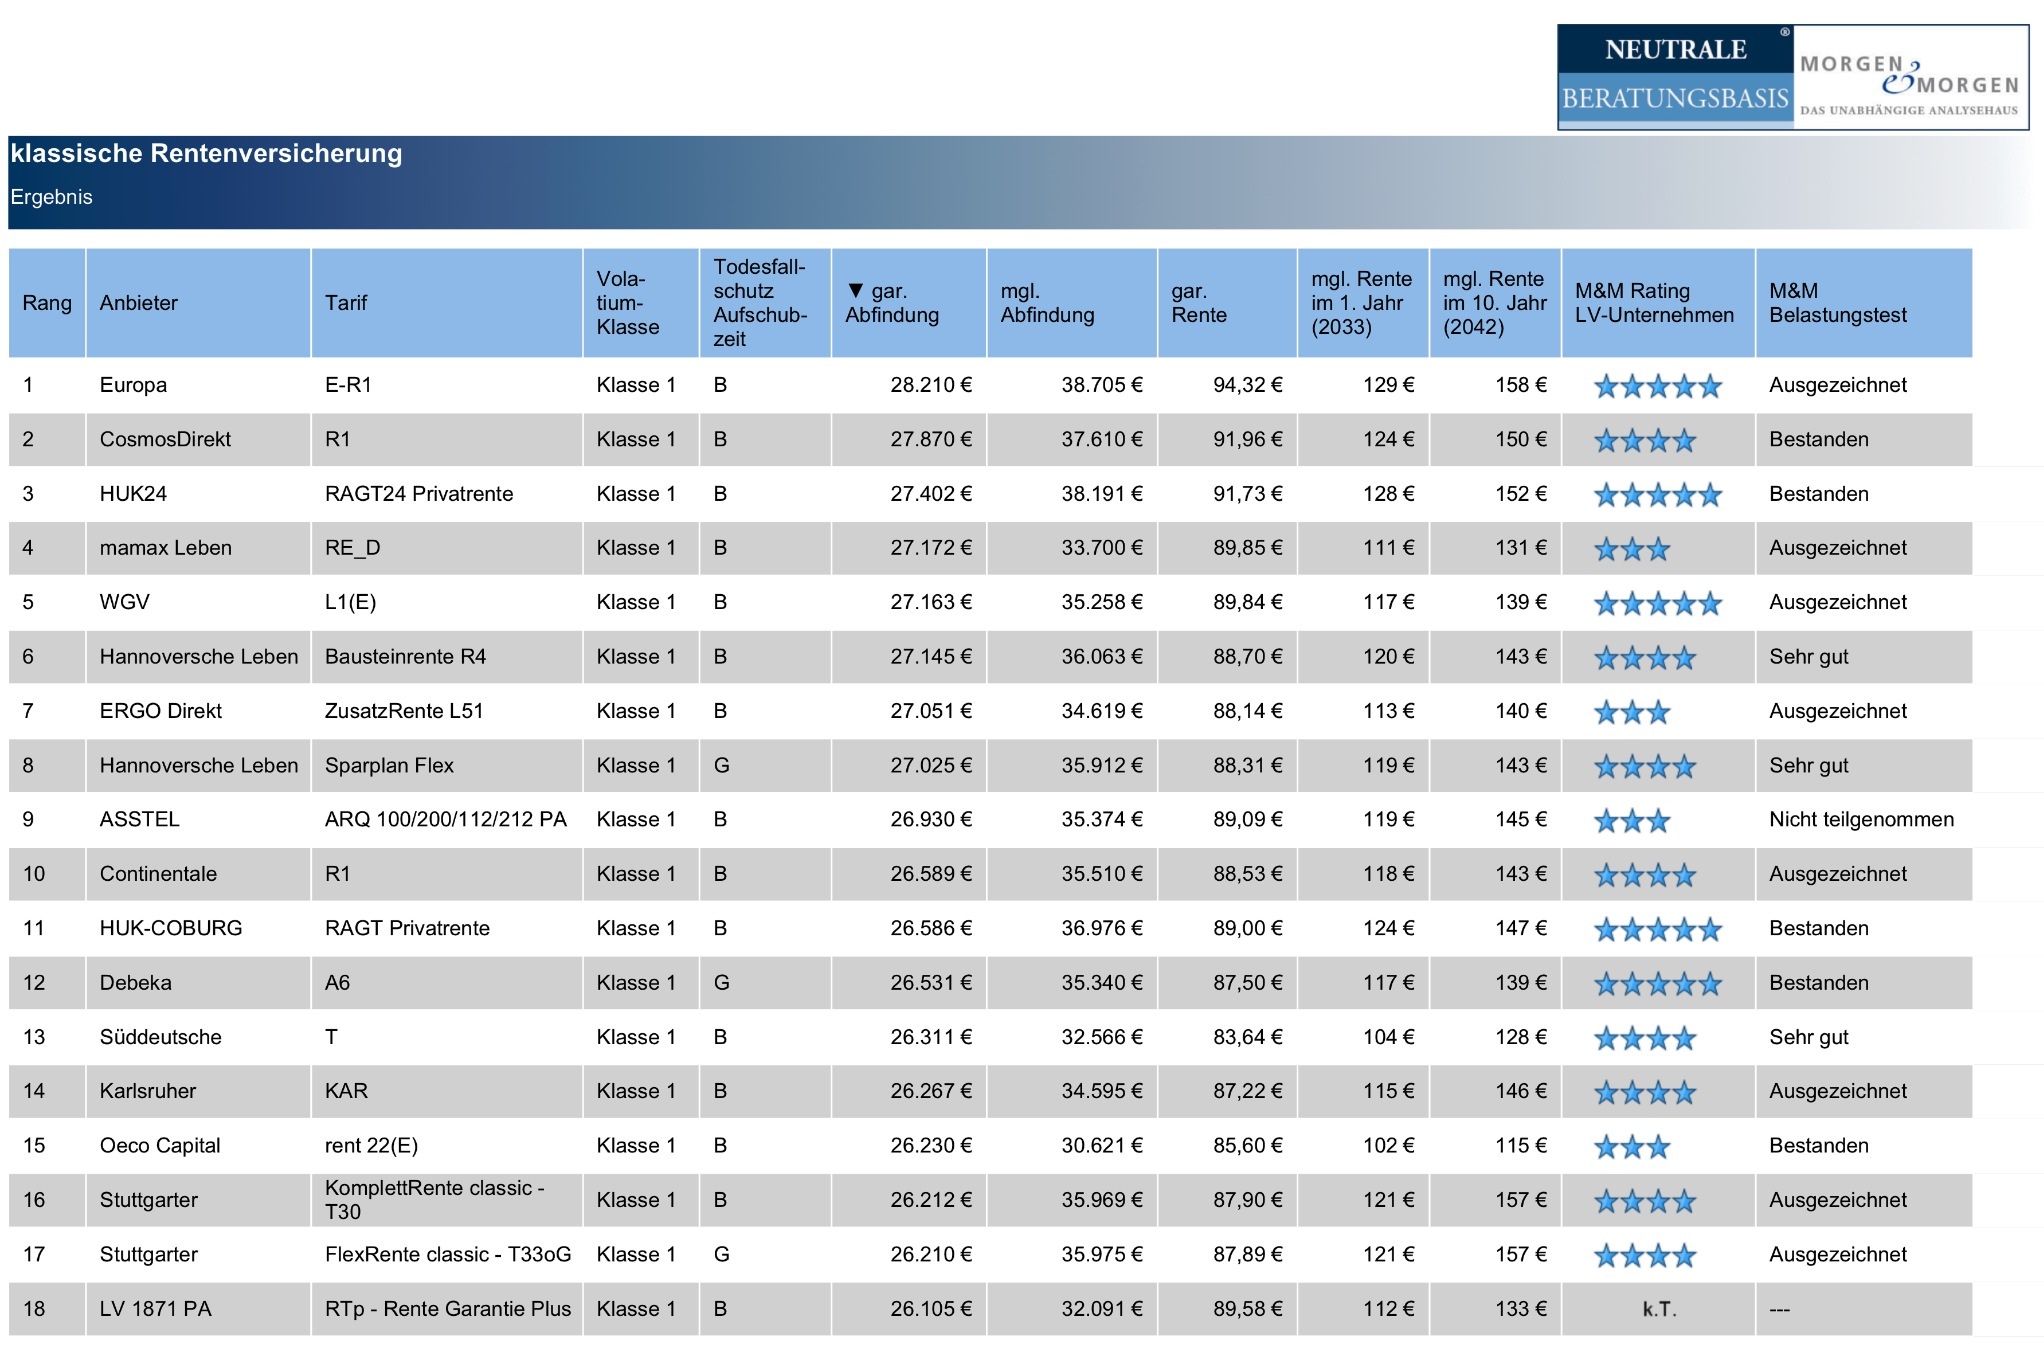This screenshot has height=1354, width=2044.
Task: Click the M&M Rating LV-Unternehmen header
Action: pyautogui.click(x=1658, y=303)
